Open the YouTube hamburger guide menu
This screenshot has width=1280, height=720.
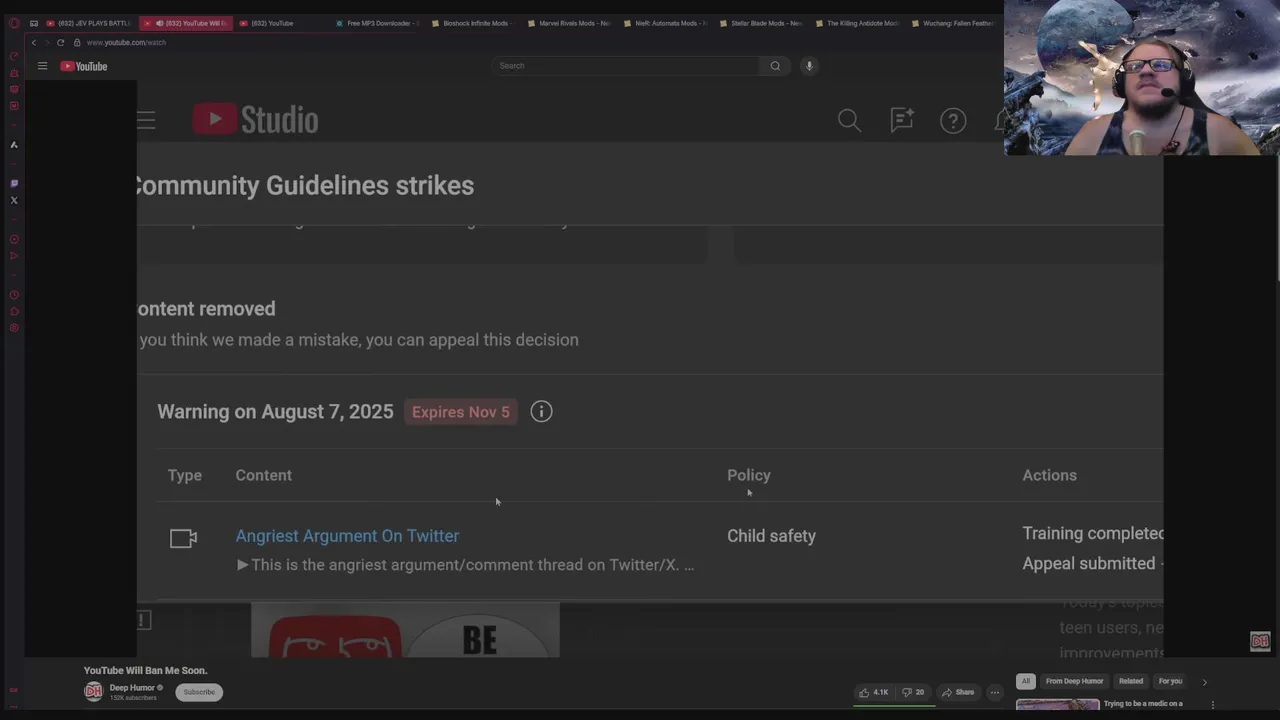tap(42, 66)
